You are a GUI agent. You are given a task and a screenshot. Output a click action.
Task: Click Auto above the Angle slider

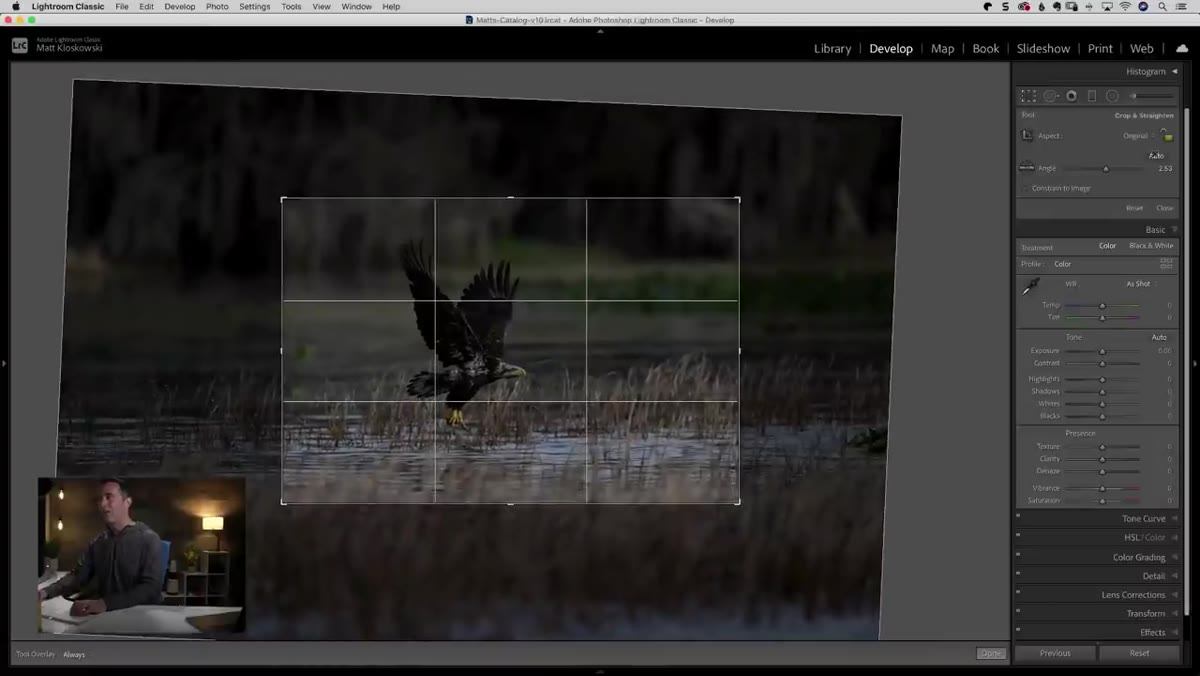coord(1156,155)
